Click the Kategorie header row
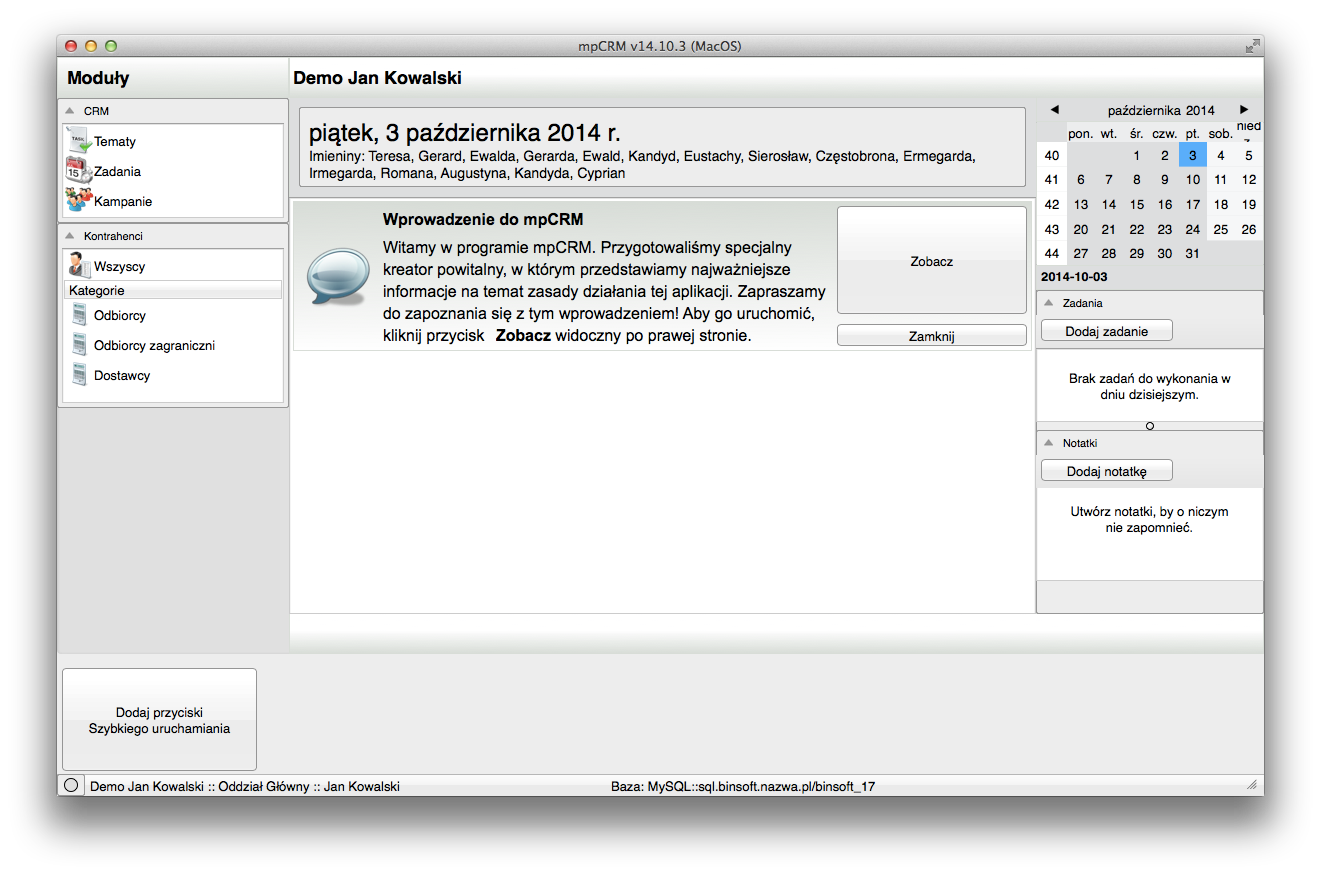Viewport: 1321px width, 875px height. pos(173,290)
